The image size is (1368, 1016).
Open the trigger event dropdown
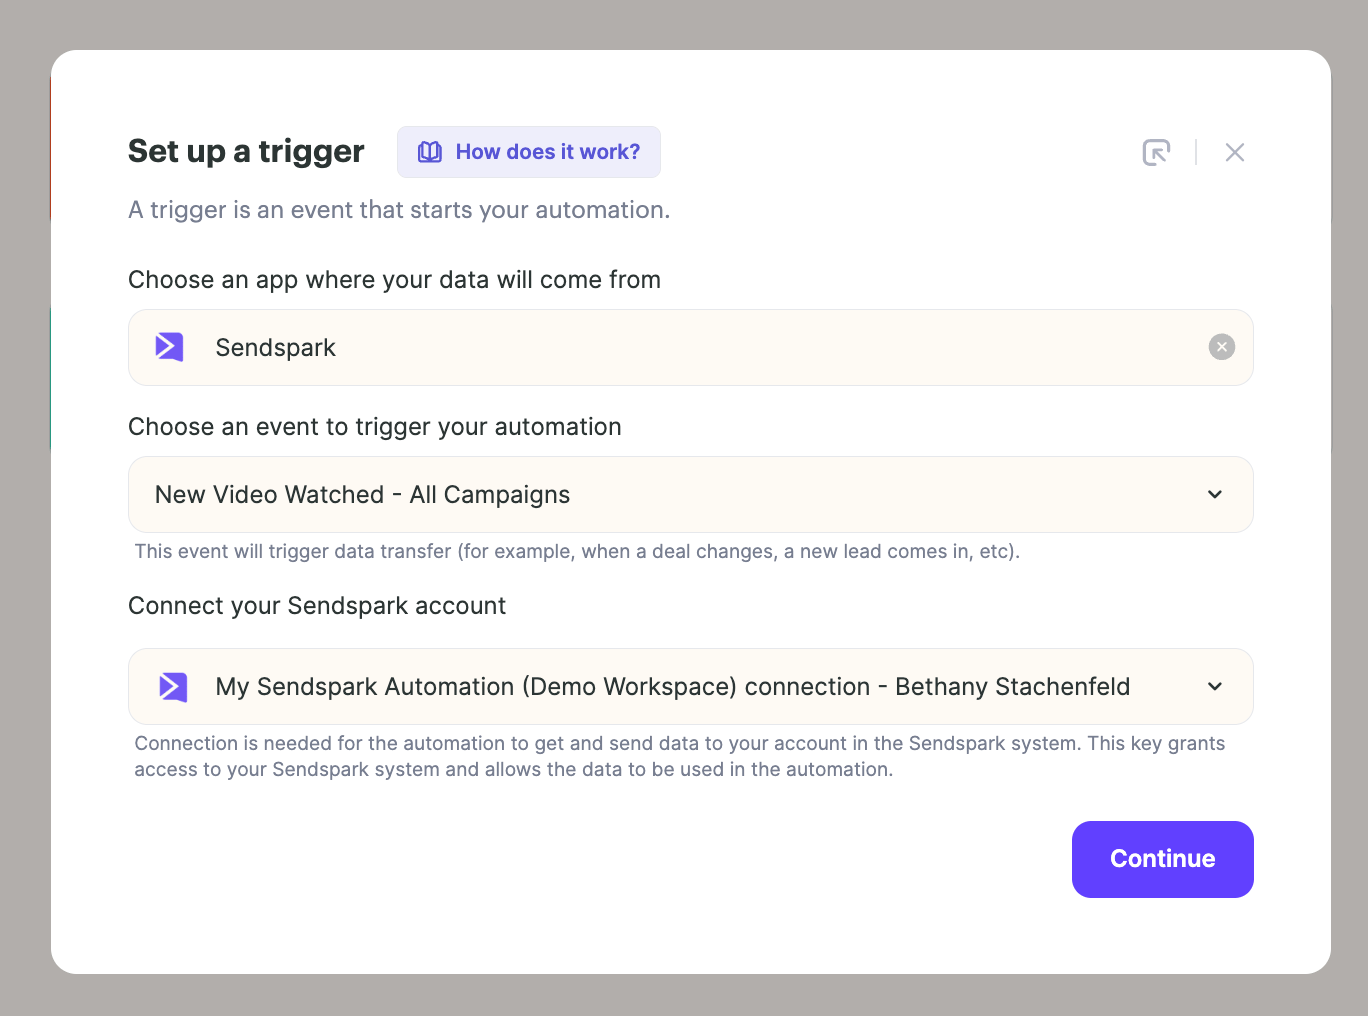(x=691, y=494)
